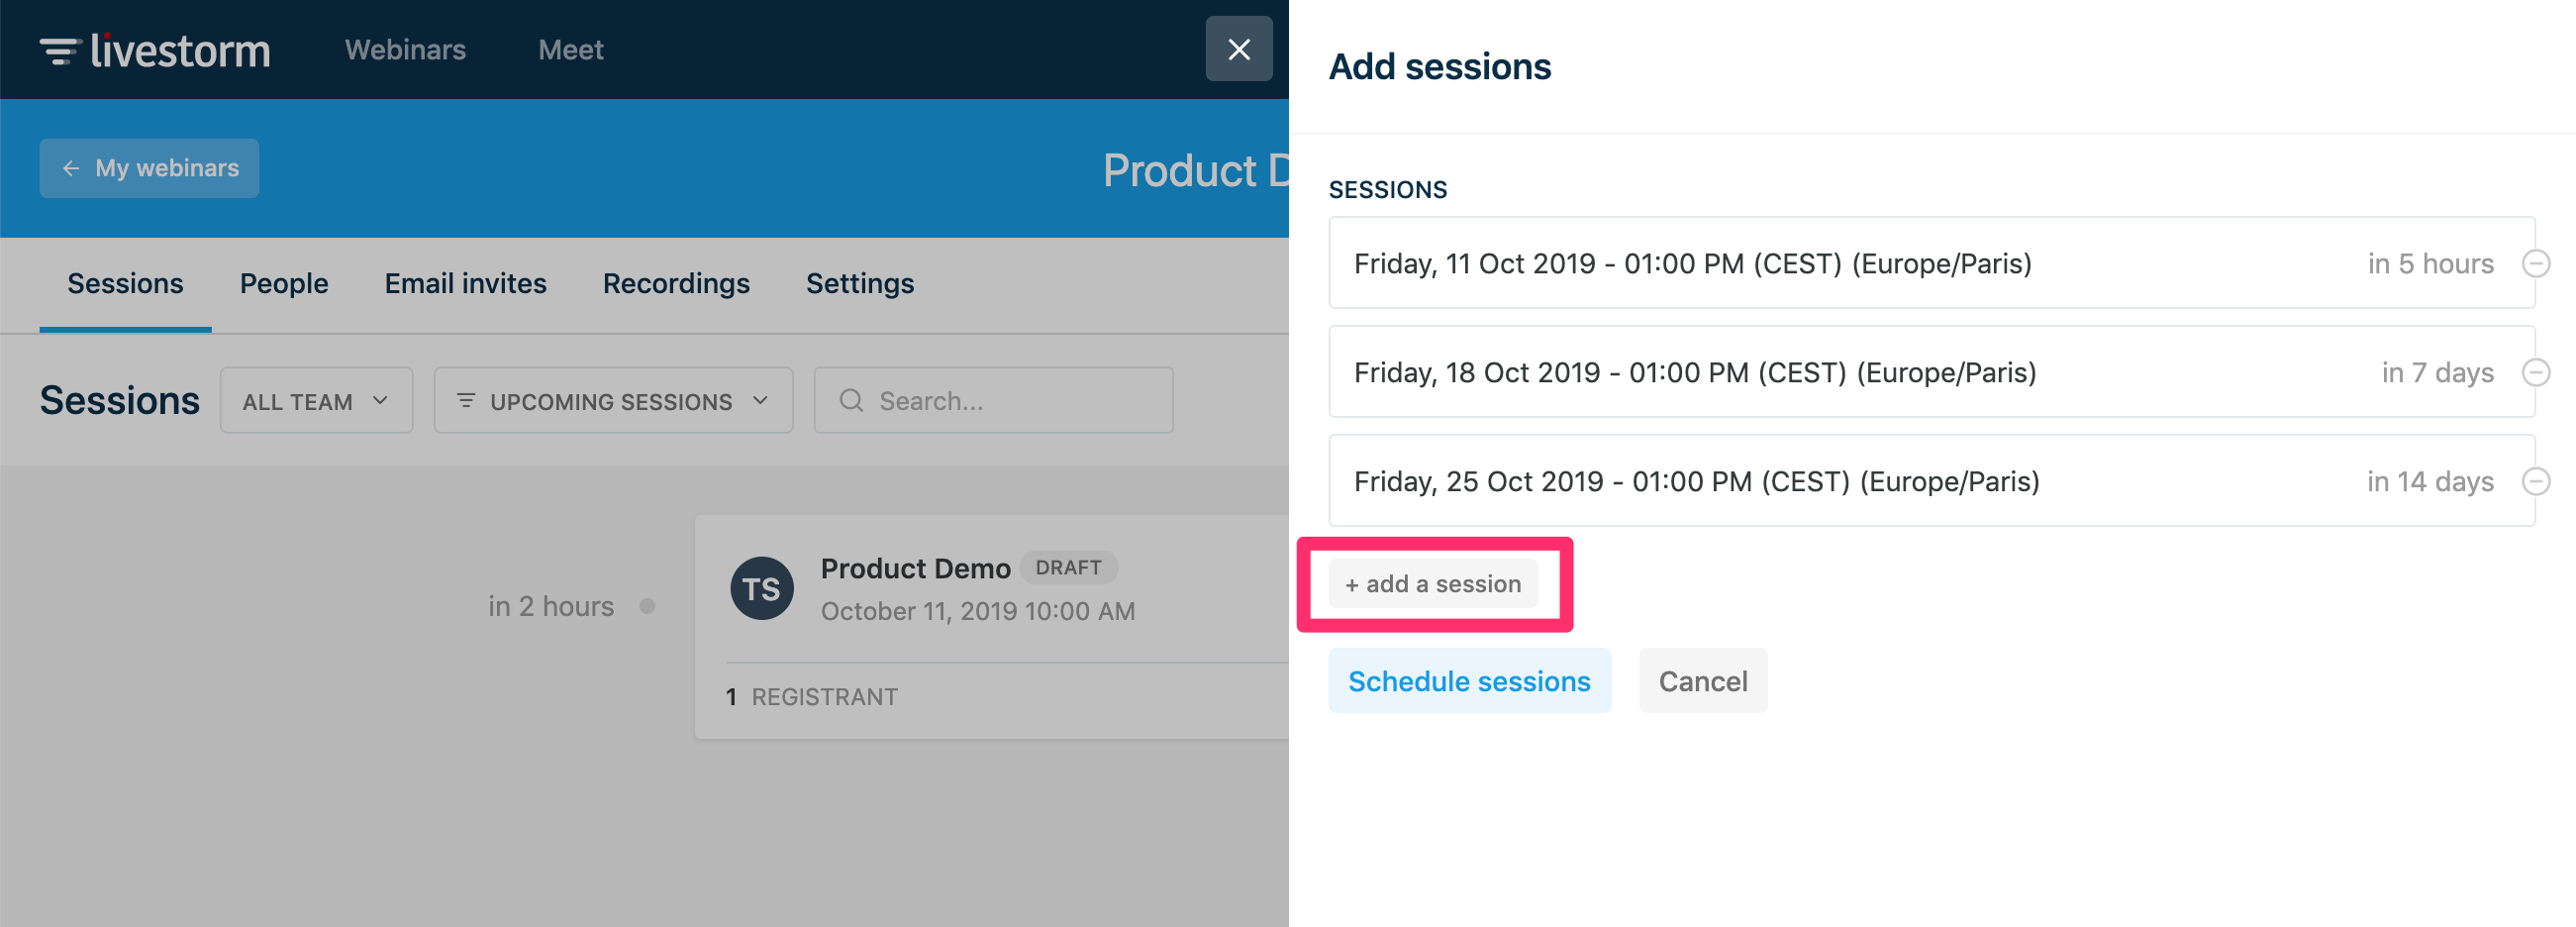Switch to the Email invites tab
Viewport: 2576px width, 927px height.
[x=465, y=284]
